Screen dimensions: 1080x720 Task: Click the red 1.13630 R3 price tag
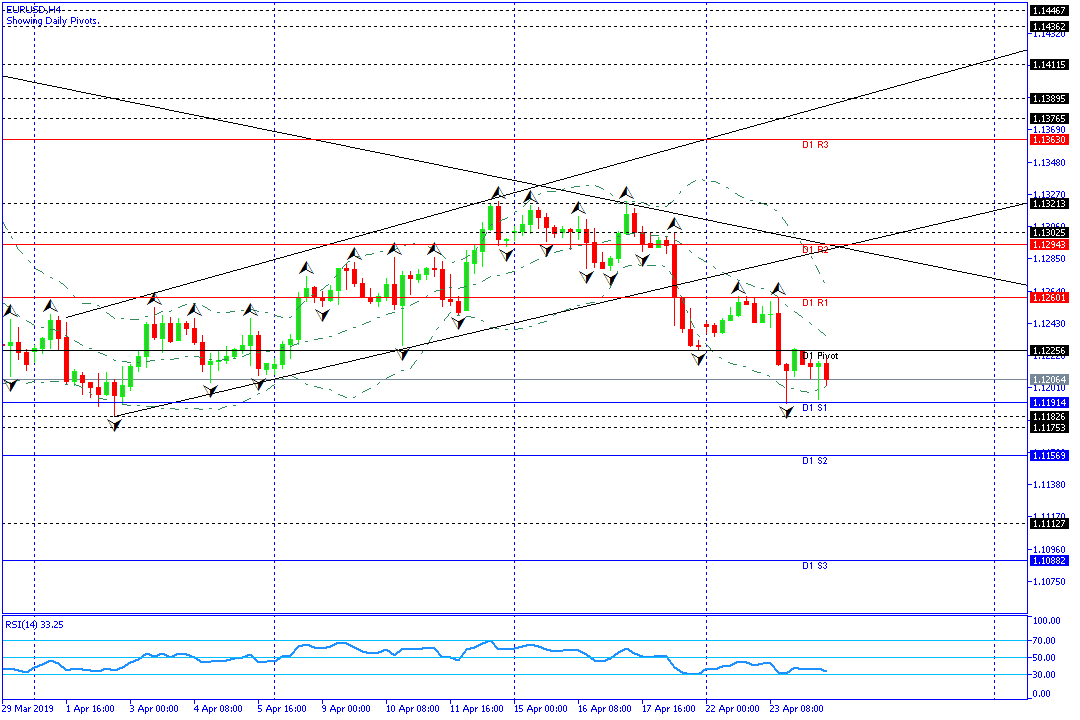pyautogui.click(x=1048, y=139)
